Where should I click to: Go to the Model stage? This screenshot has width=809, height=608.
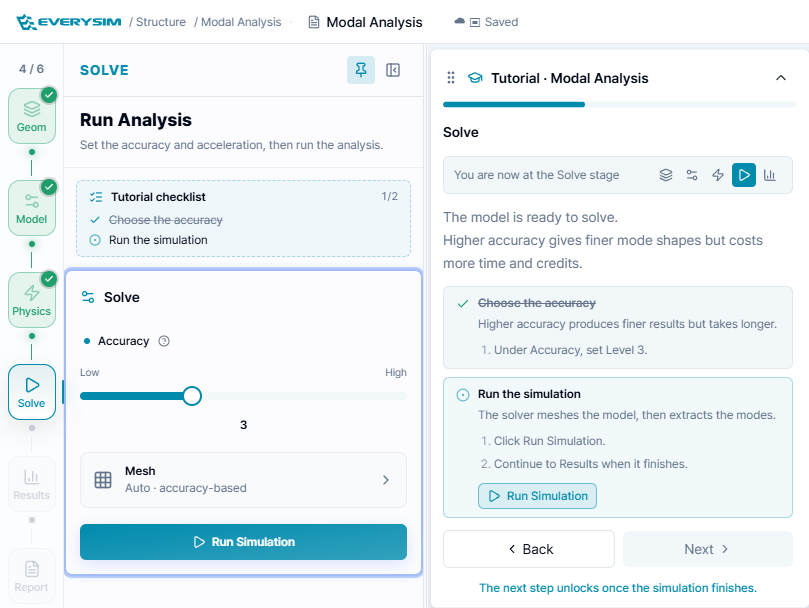tap(32, 208)
